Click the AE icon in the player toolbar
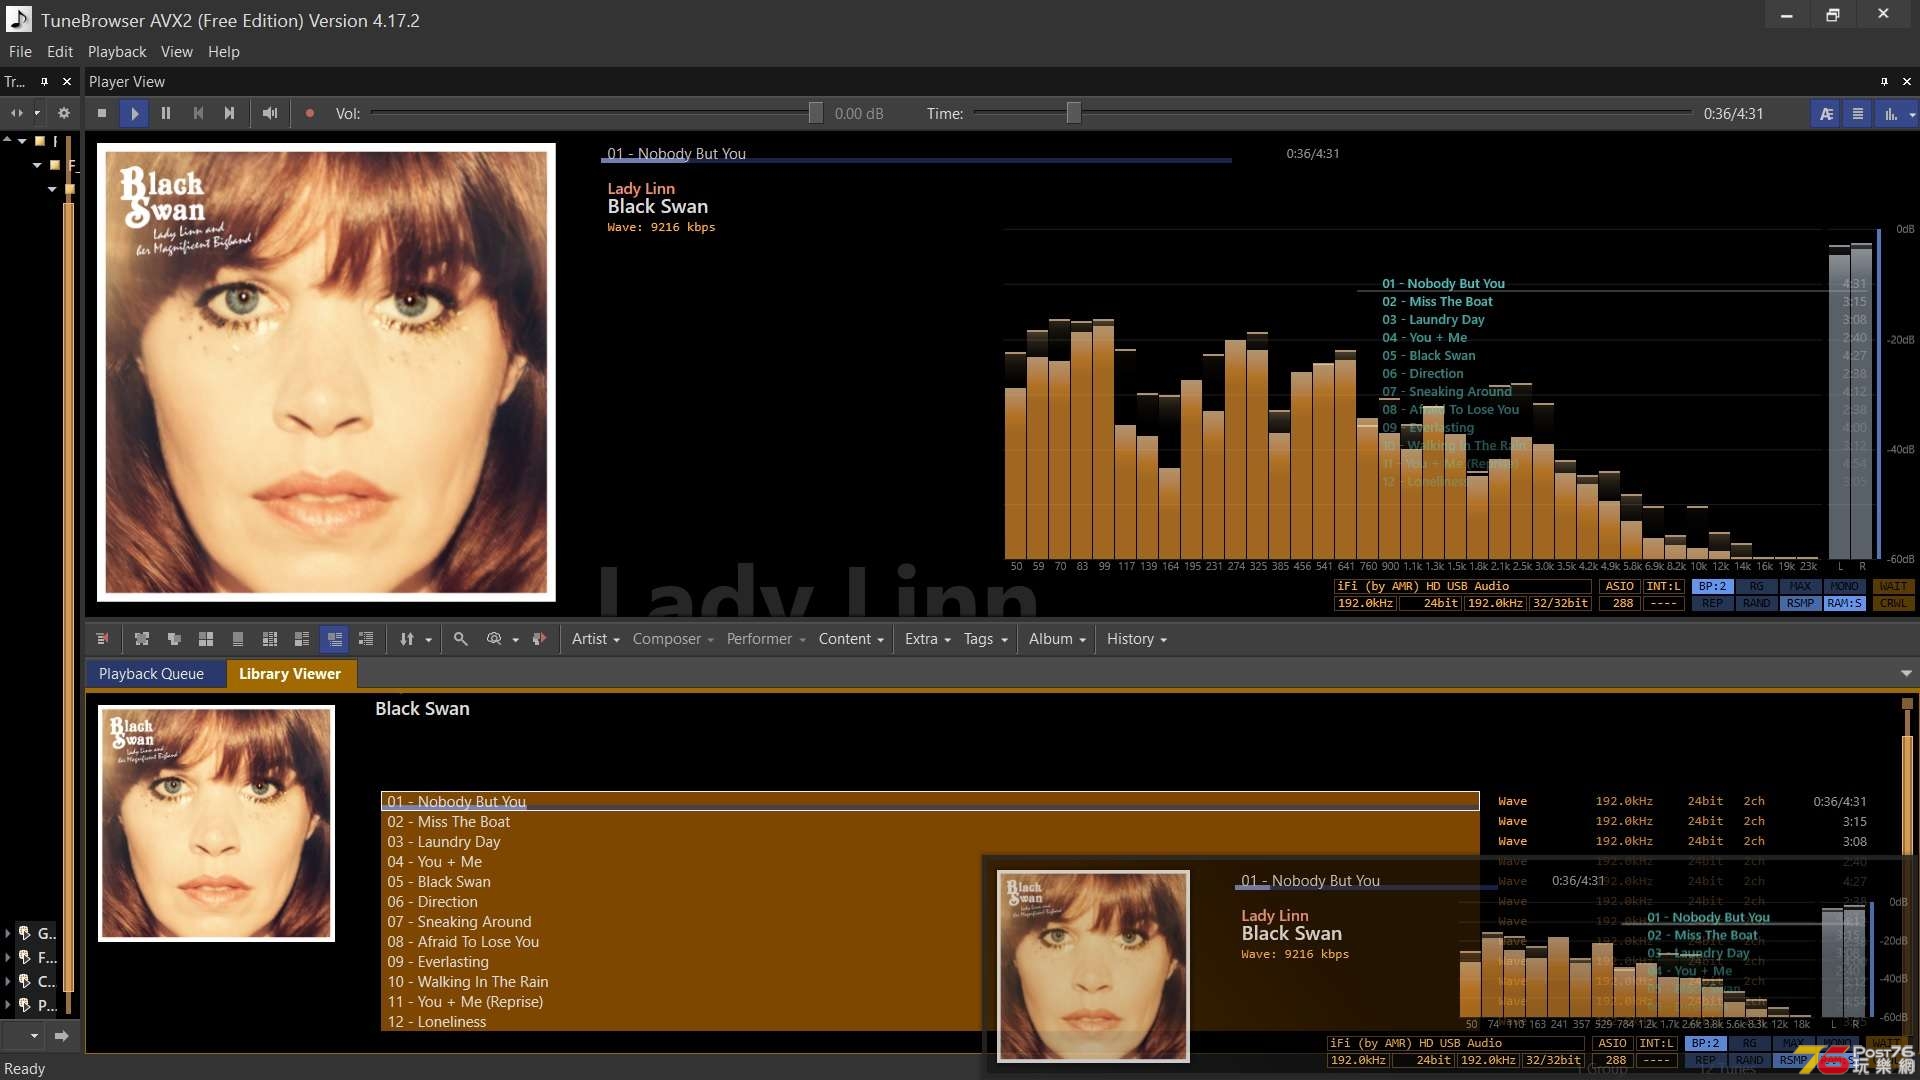Image resolution: width=1920 pixels, height=1080 pixels. 1826,114
